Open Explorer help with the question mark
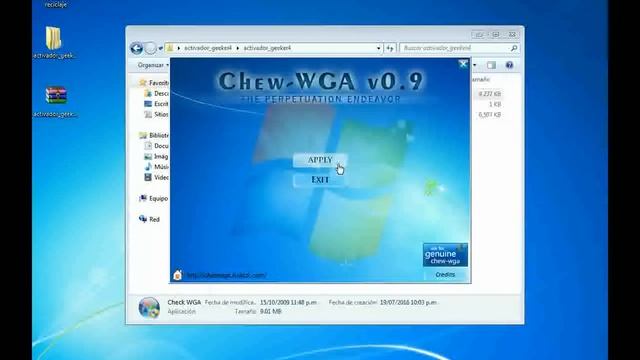Viewport: 640px width, 360px height. tap(509, 65)
